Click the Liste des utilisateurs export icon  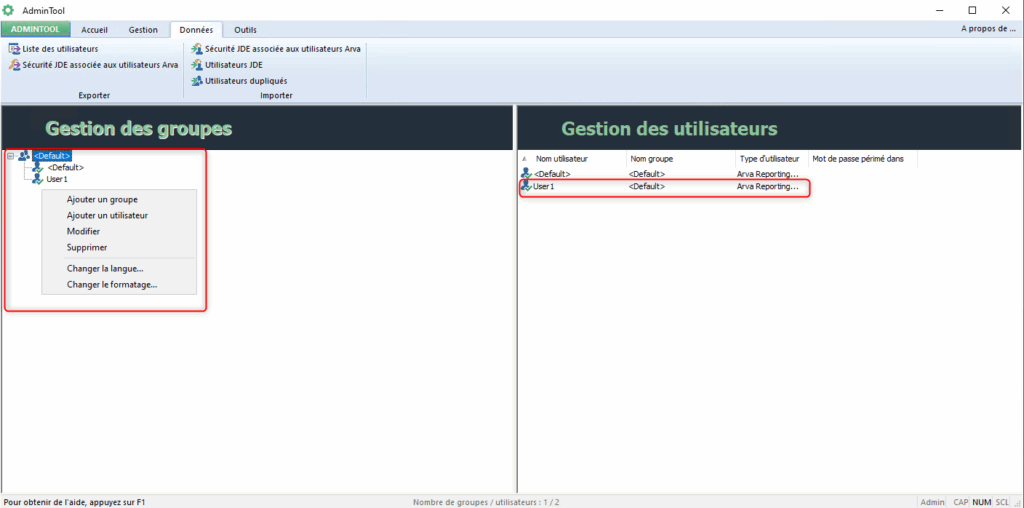[14, 49]
